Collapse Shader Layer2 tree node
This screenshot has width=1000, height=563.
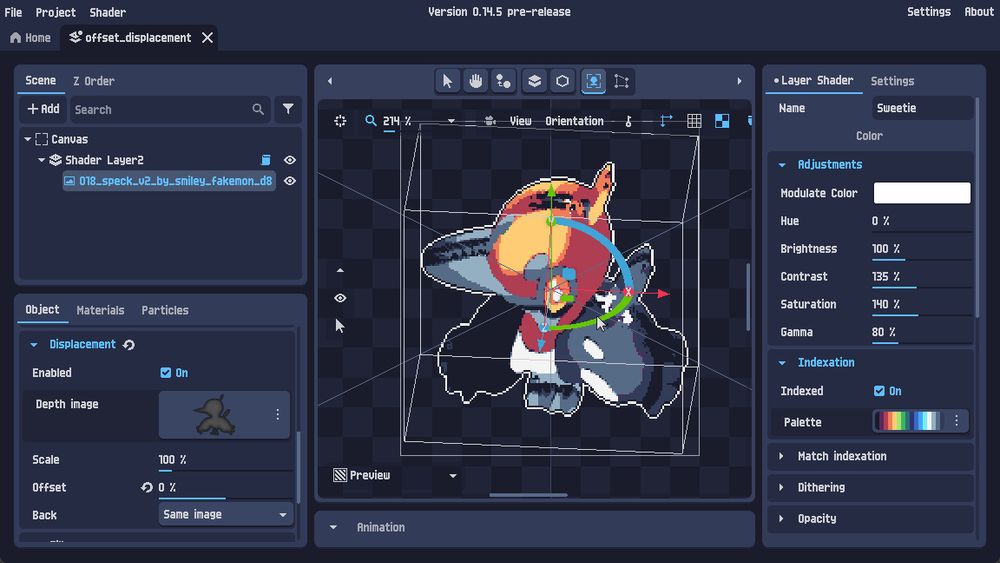tap(41, 160)
